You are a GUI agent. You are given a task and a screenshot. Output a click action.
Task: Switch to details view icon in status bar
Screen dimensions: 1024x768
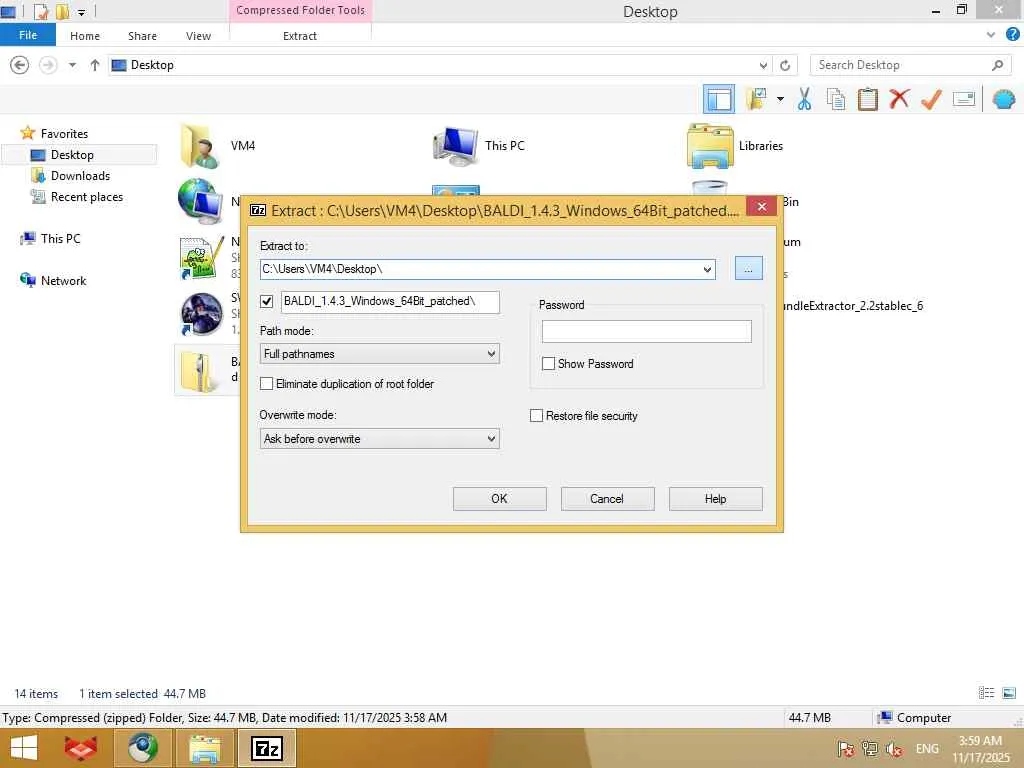coord(986,693)
